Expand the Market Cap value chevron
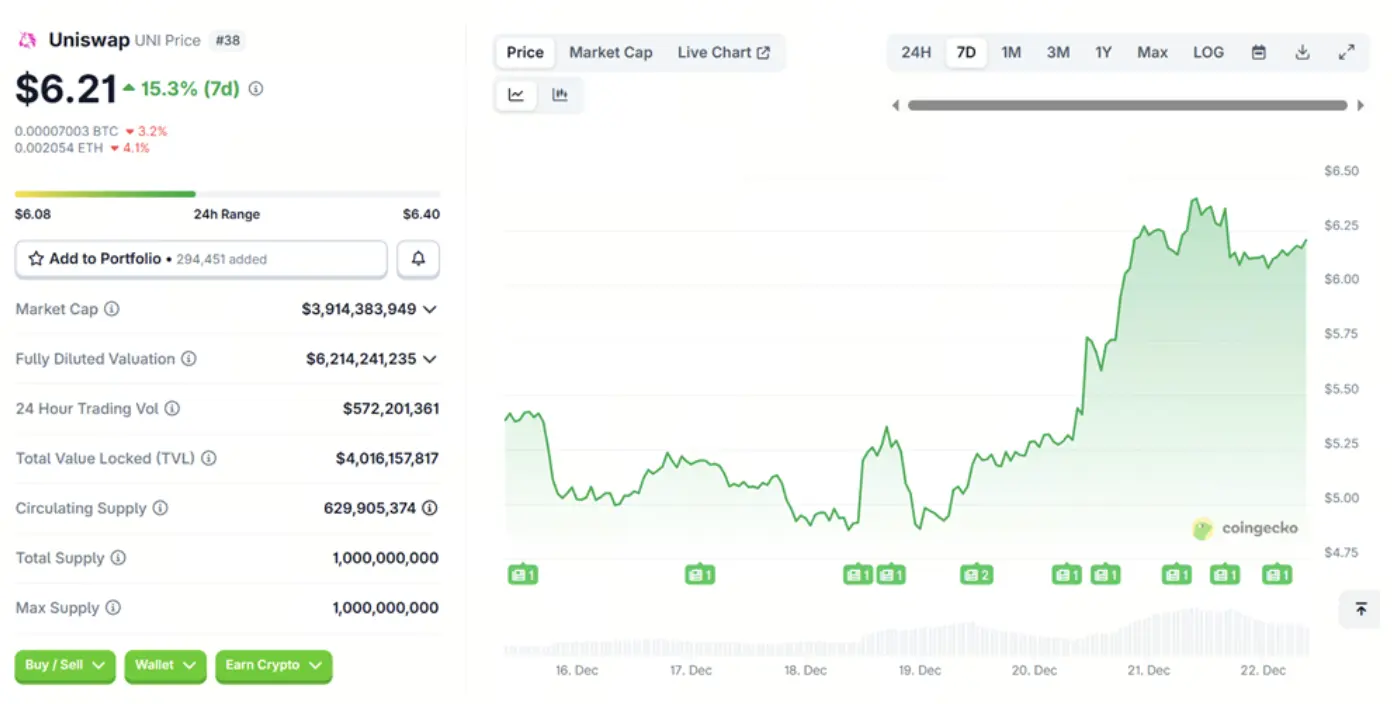 coord(430,310)
